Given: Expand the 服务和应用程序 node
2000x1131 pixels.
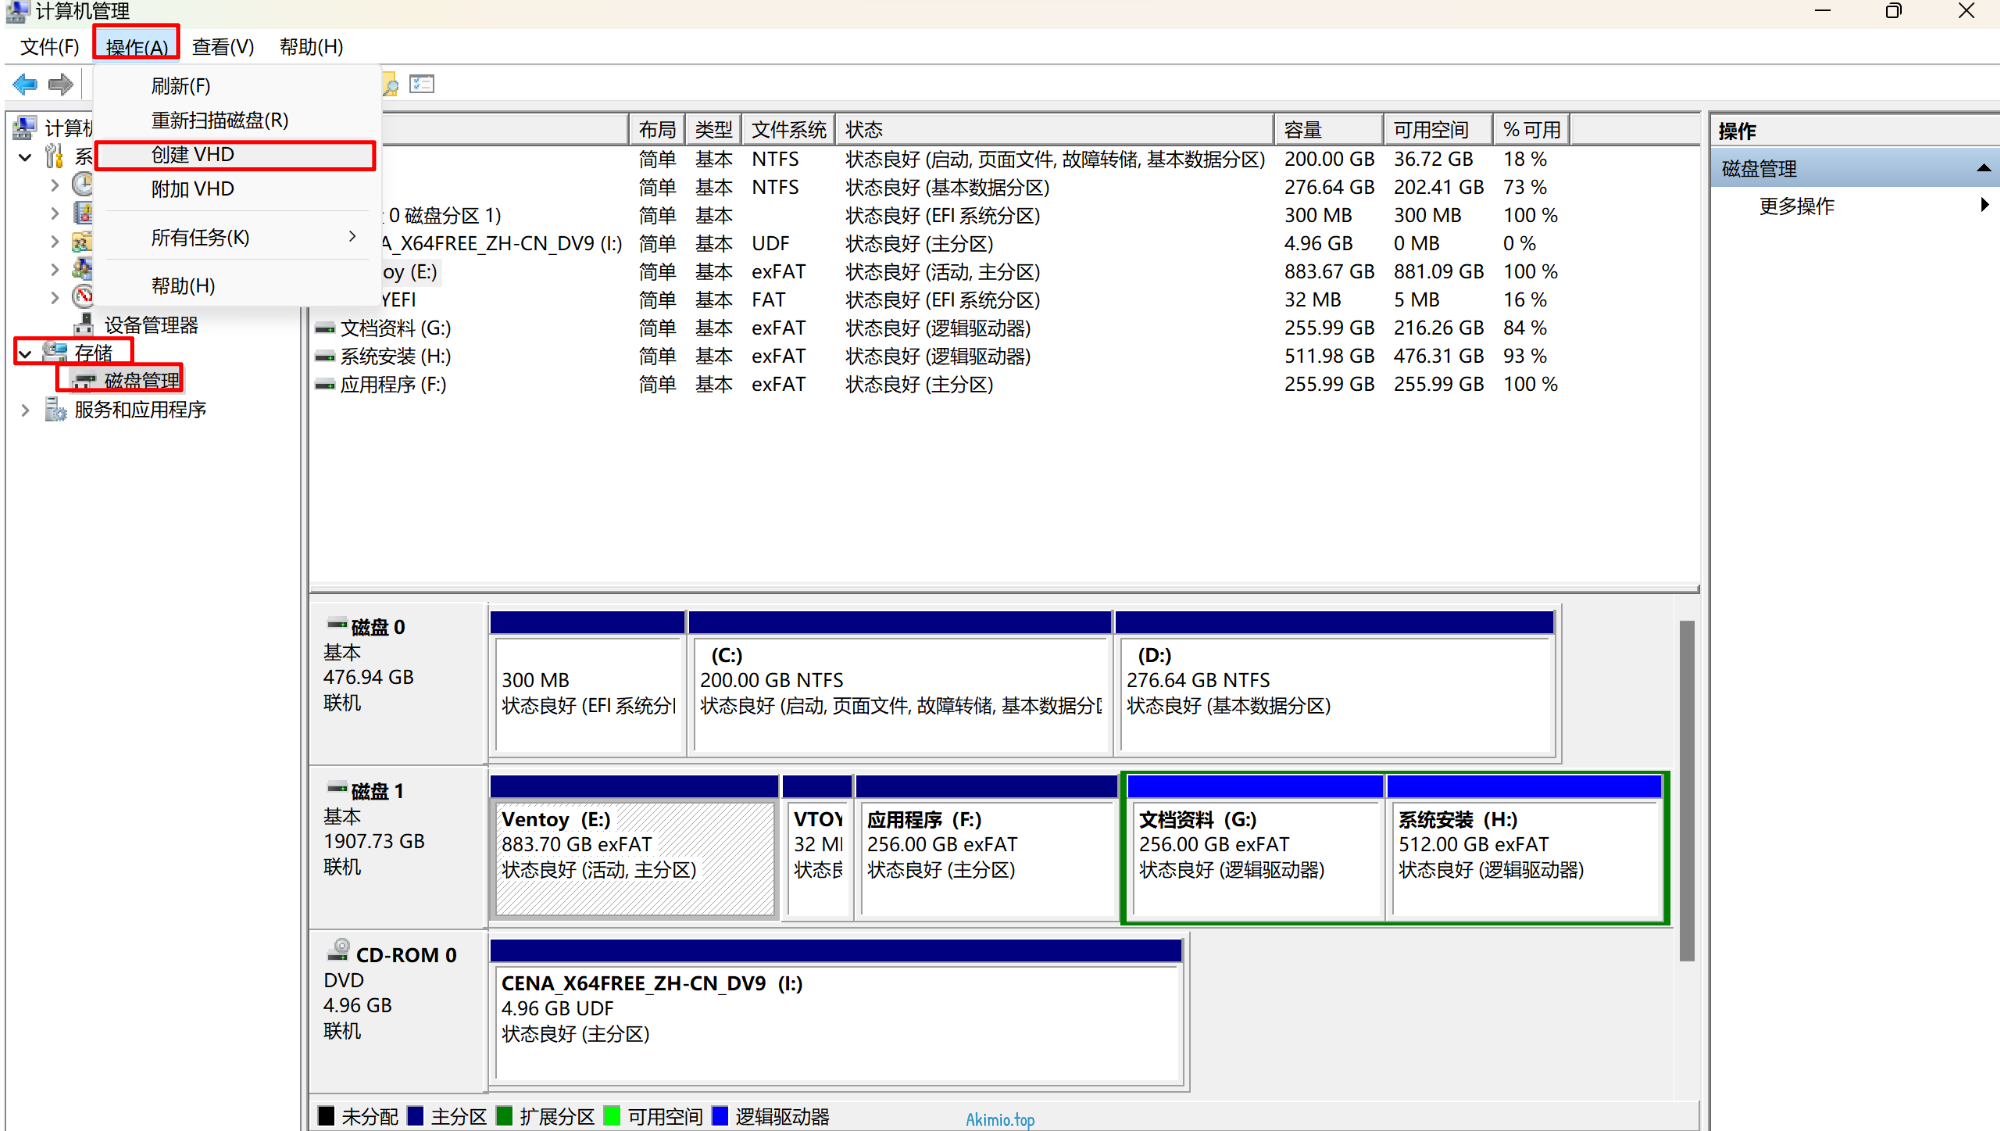Looking at the screenshot, I should [x=25, y=410].
